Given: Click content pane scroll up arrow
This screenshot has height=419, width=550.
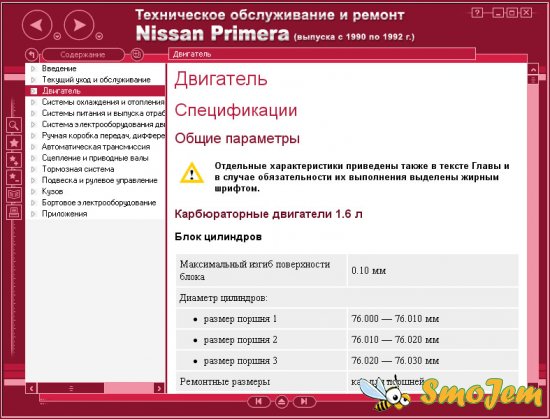Looking at the screenshot, I should (x=533, y=69).
